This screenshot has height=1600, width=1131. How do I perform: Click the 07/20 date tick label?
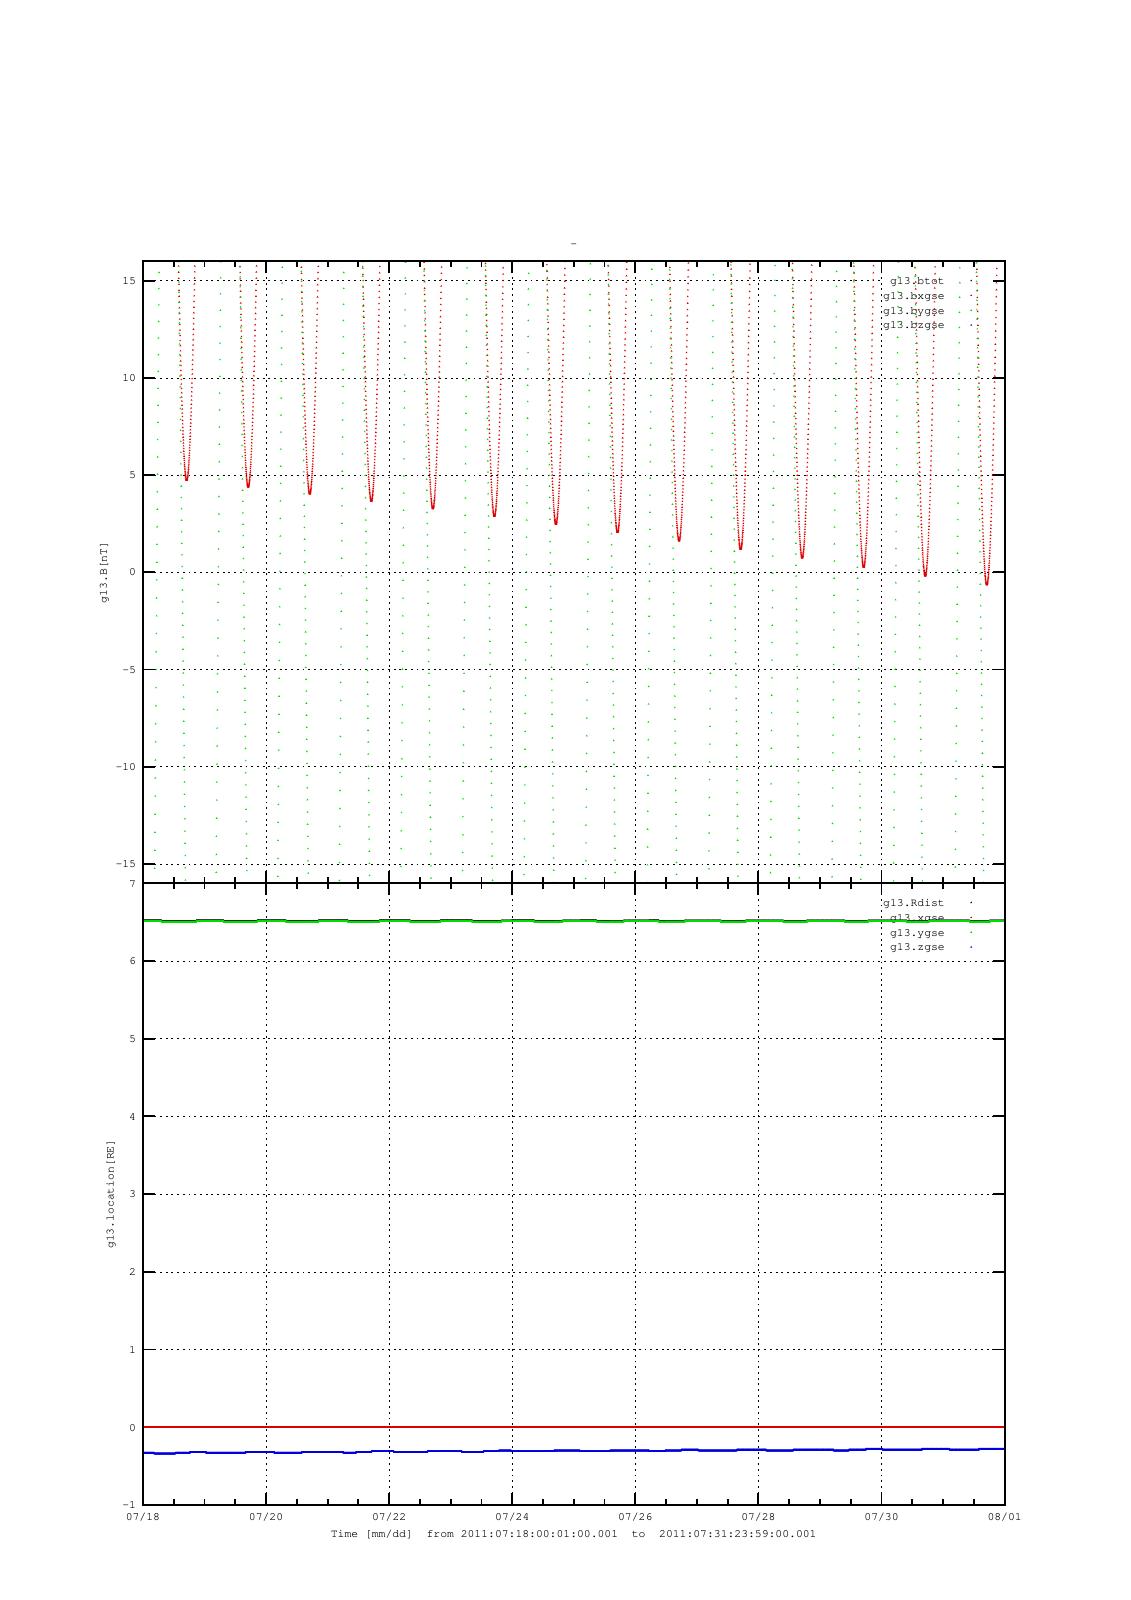coord(266,1517)
